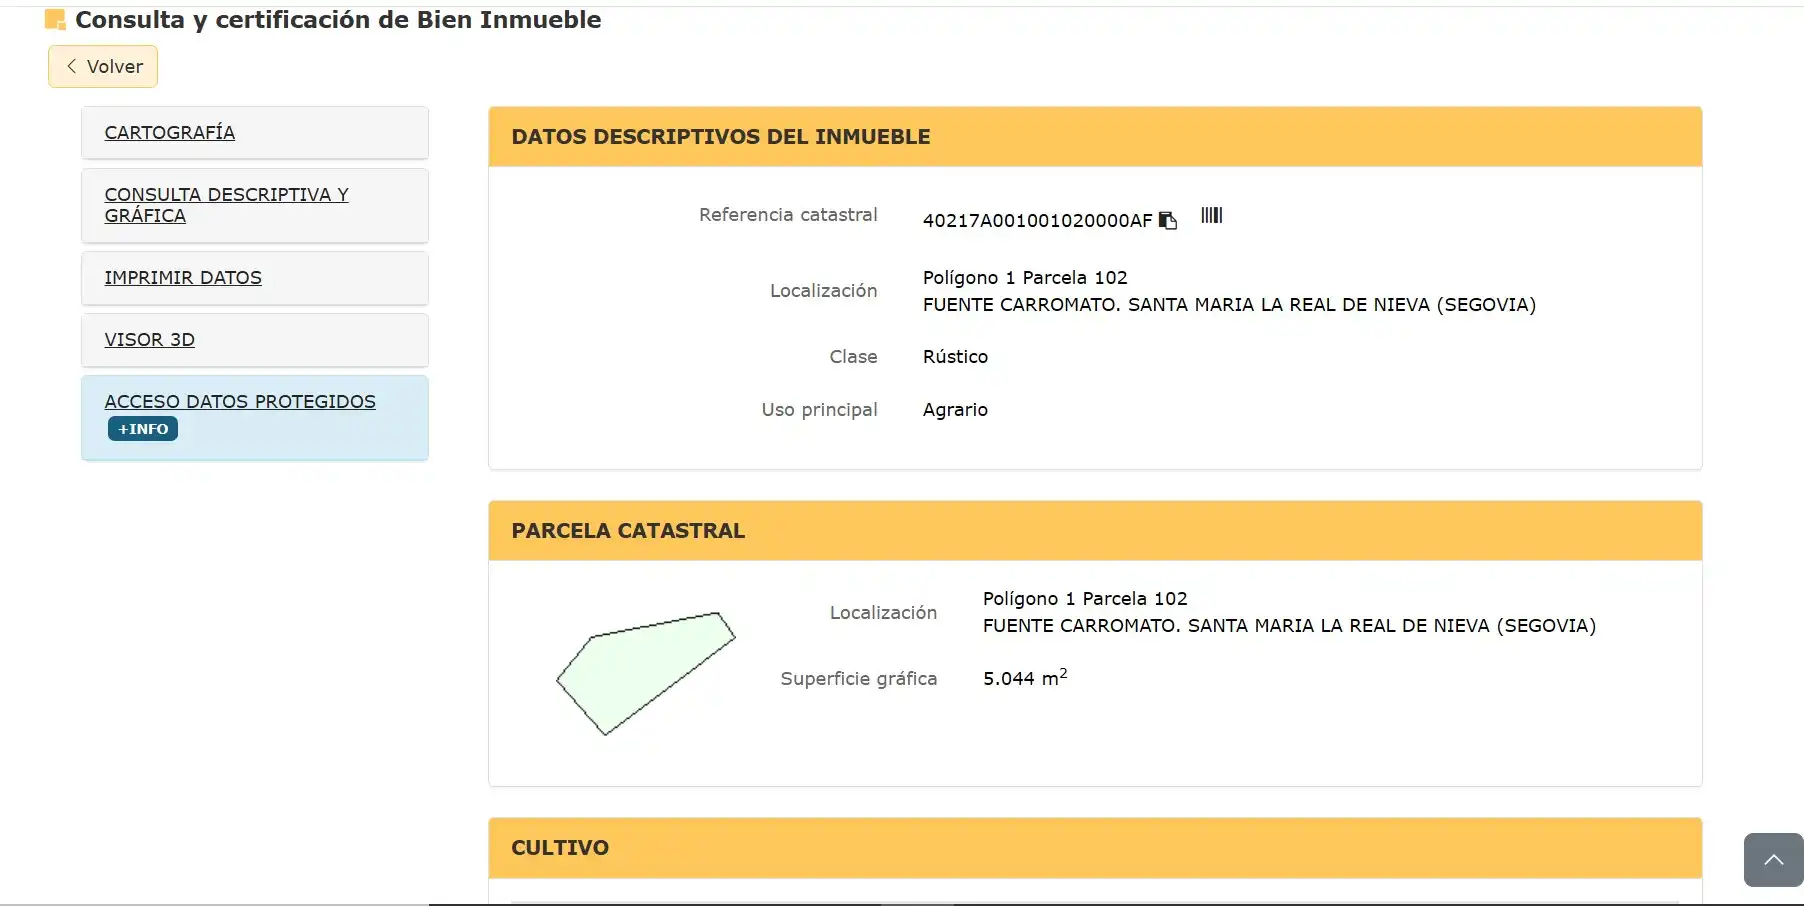Screen dimensions: 1804x906
Task: Open CONSULTA DESCRIPTIVA Y GRÁFICA
Action: click(x=226, y=205)
